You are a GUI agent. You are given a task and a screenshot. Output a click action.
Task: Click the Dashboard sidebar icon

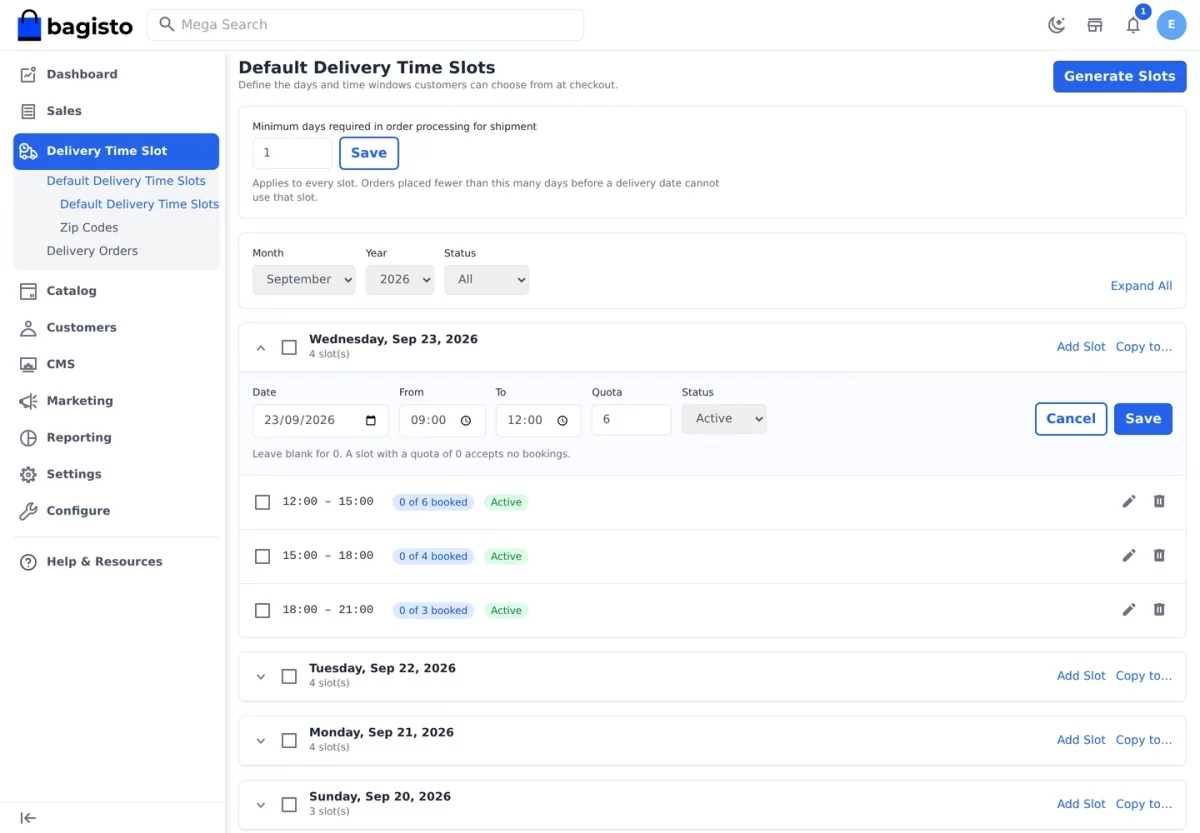coord(28,74)
